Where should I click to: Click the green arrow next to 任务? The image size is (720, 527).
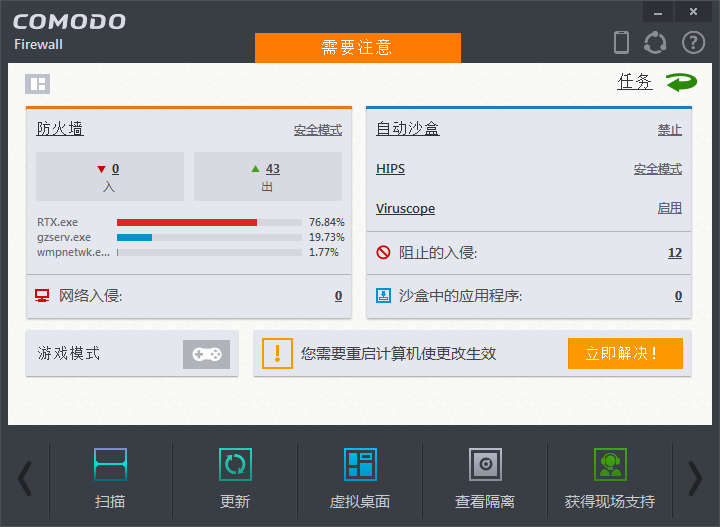[x=681, y=82]
